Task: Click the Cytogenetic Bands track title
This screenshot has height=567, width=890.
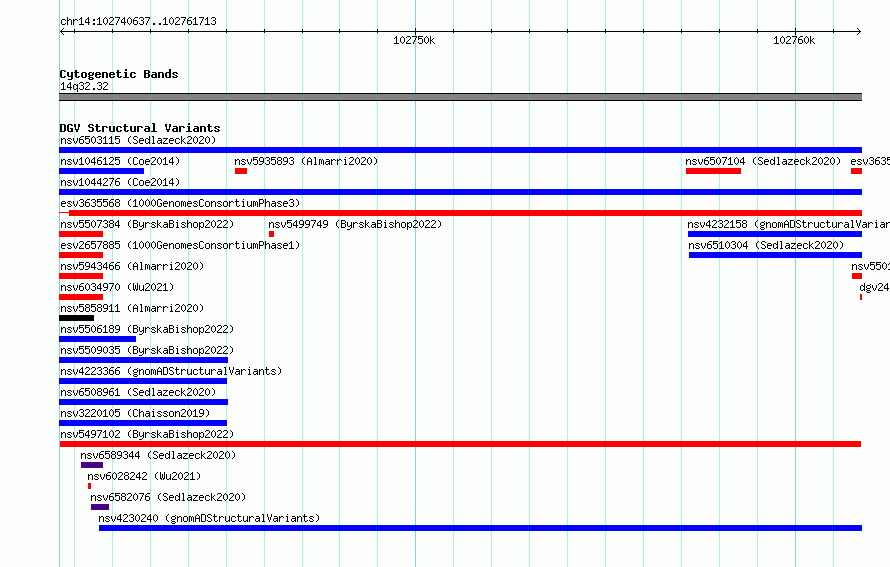Action: pyautogui.click(x=119, y=74)
